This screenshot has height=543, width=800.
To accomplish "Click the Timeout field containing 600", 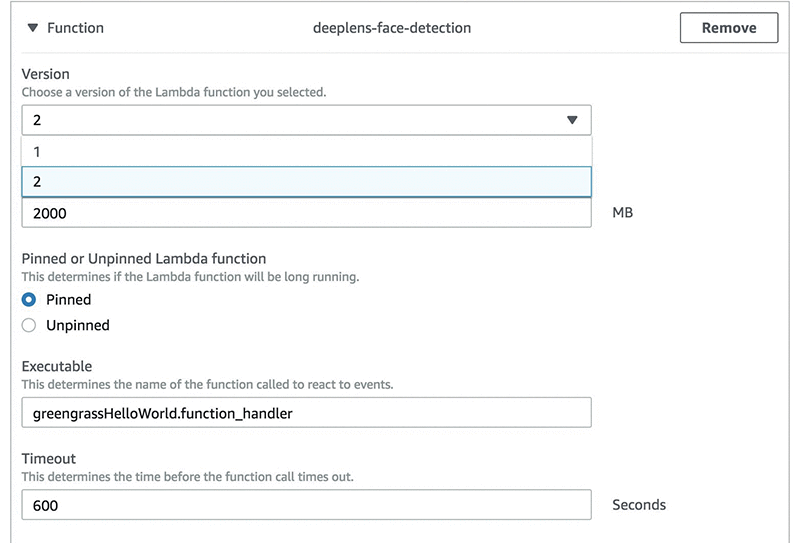I will click(306, 505).
